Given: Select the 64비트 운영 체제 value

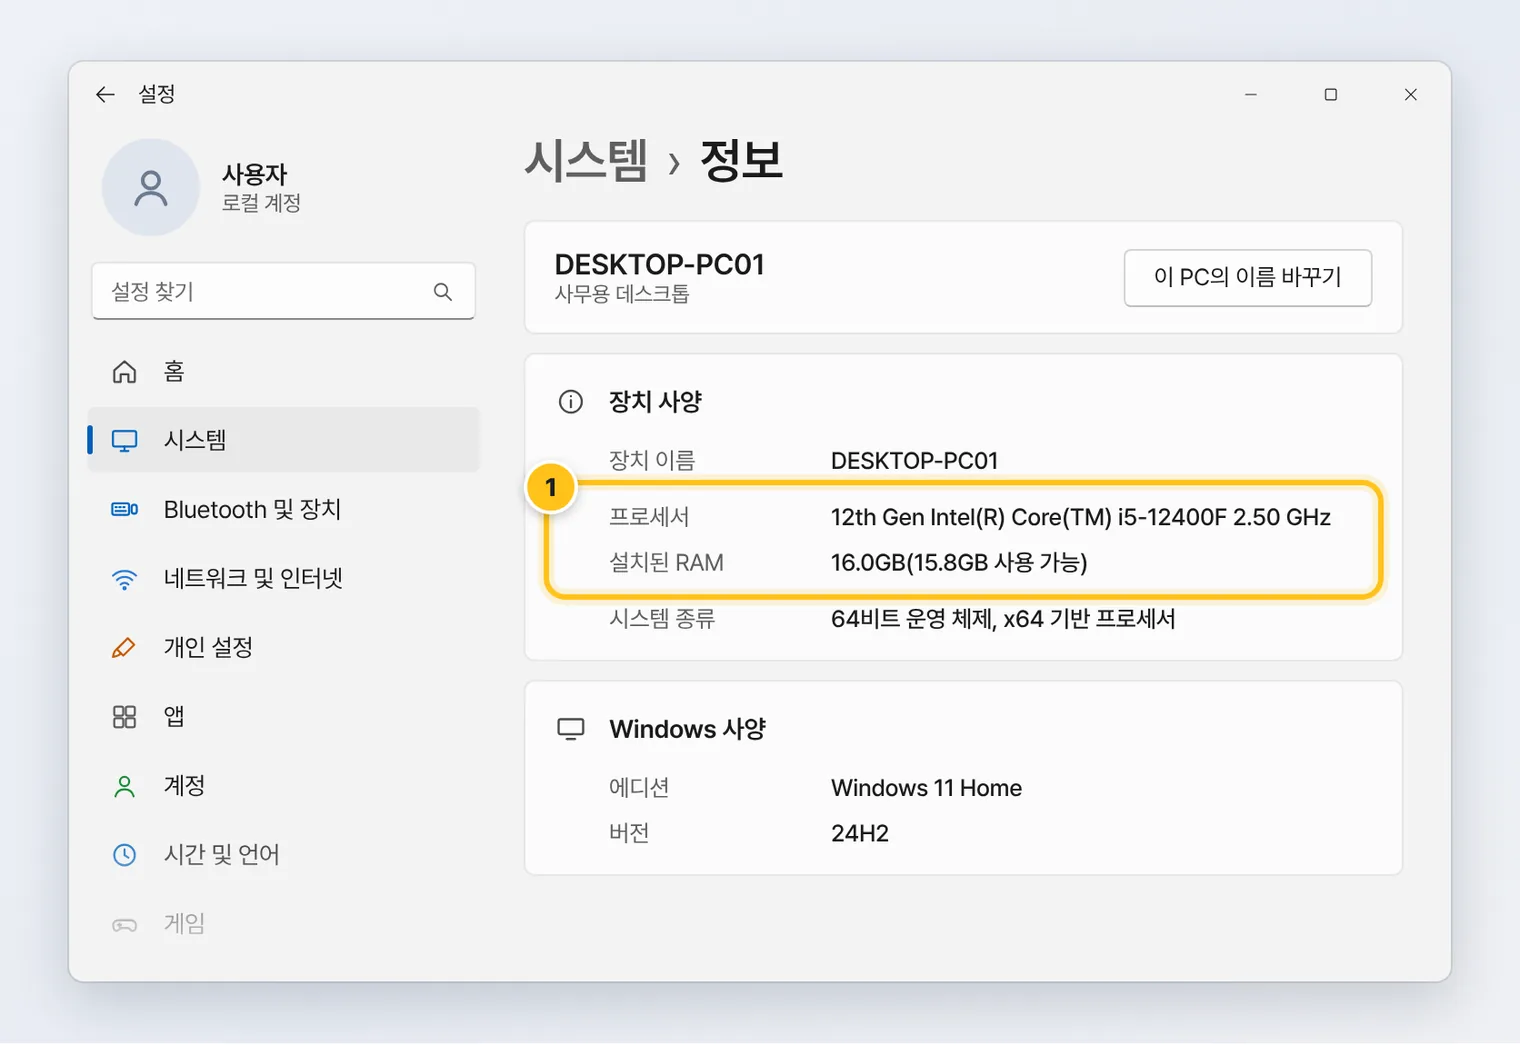Looking at the screenshot, I should point(1003,619).
